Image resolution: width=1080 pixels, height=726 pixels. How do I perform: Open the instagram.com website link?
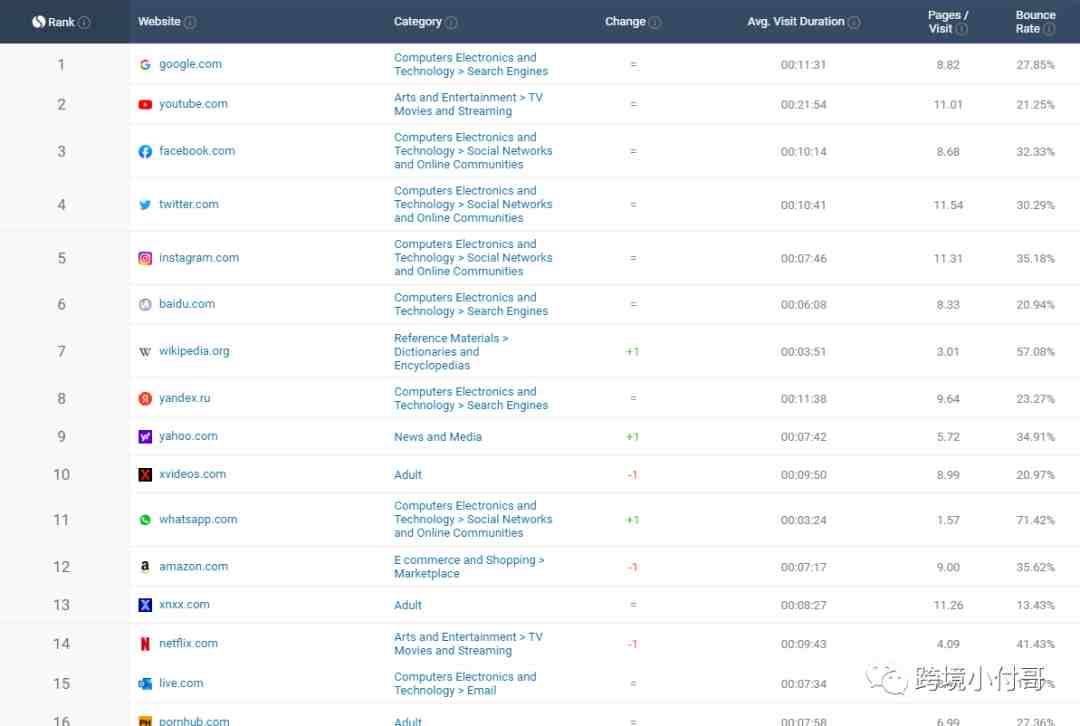pos(199,258)
